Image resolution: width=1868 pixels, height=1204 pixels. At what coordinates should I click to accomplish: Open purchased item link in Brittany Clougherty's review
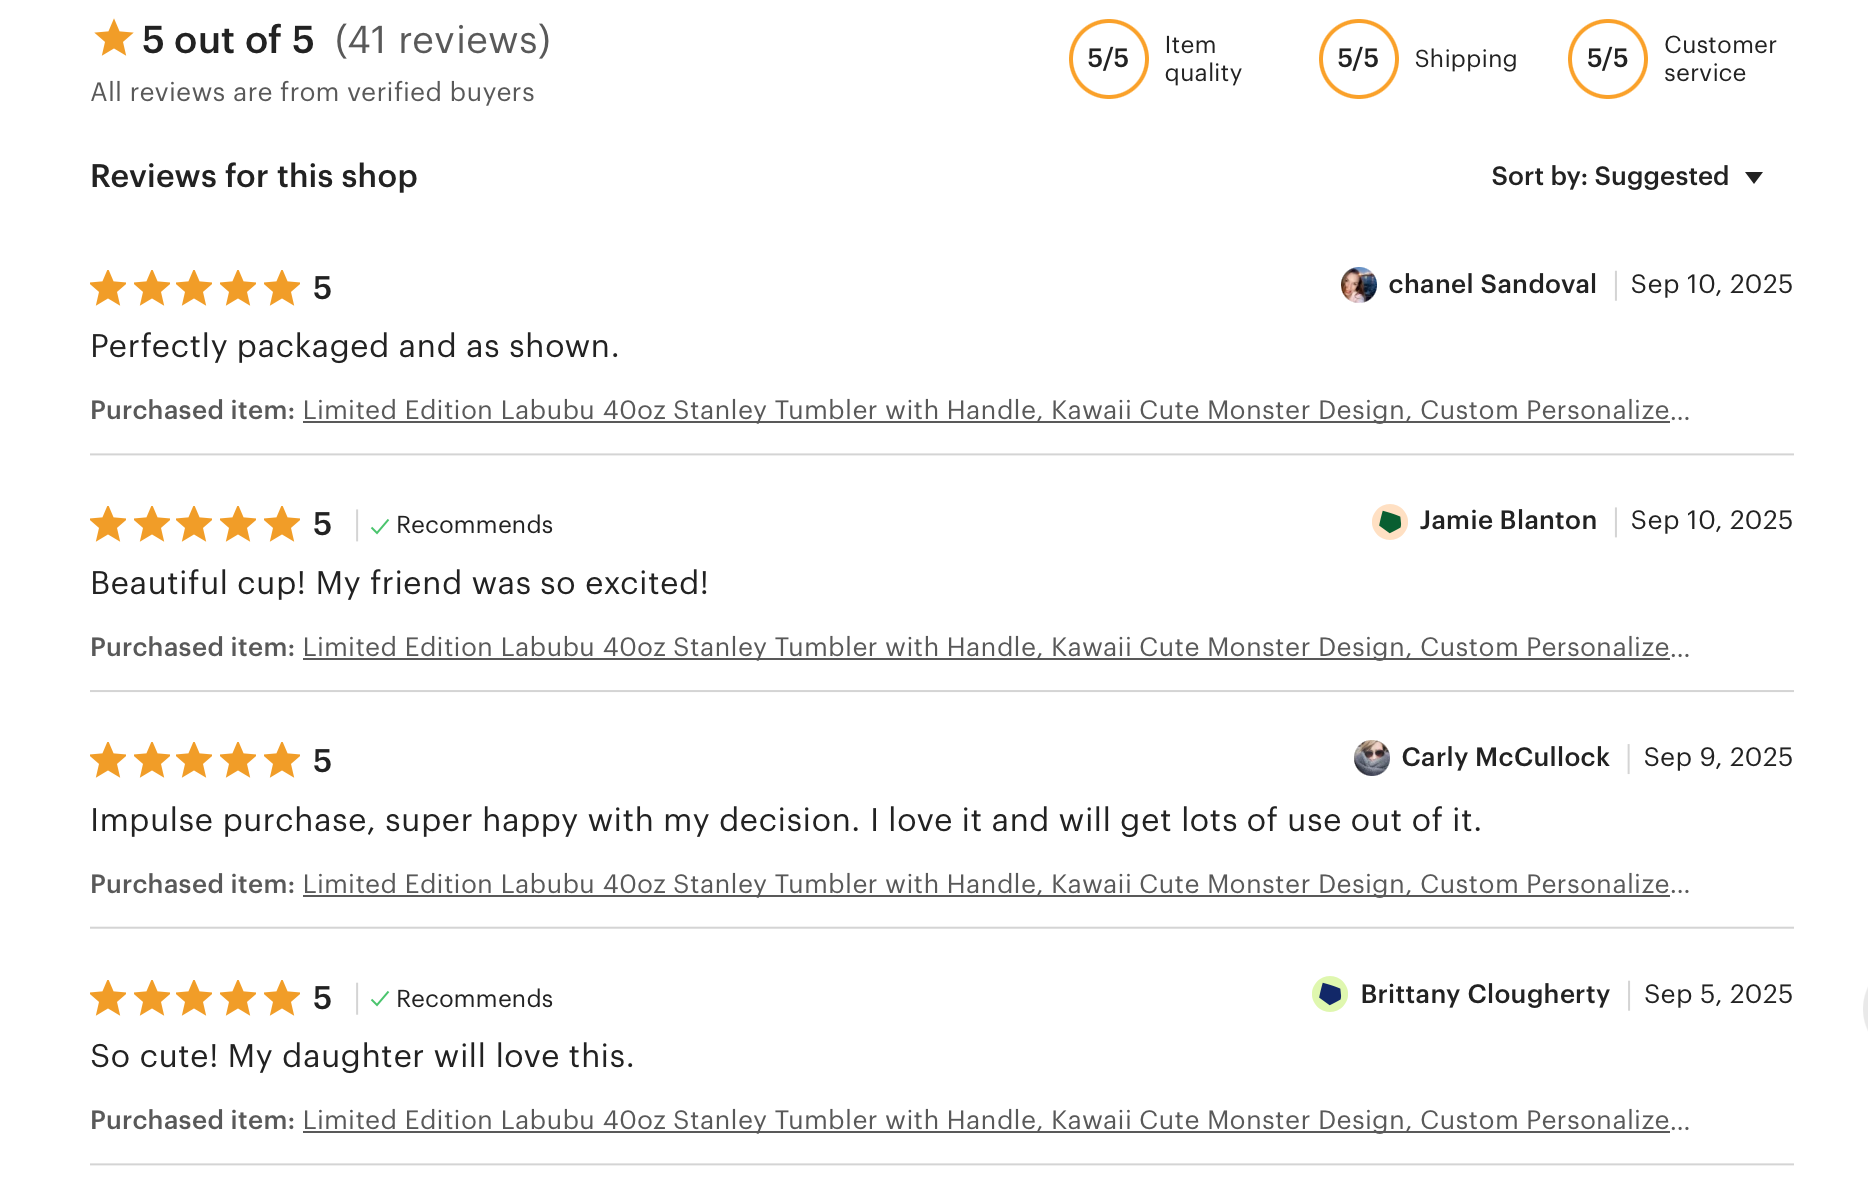point(995,1121)
